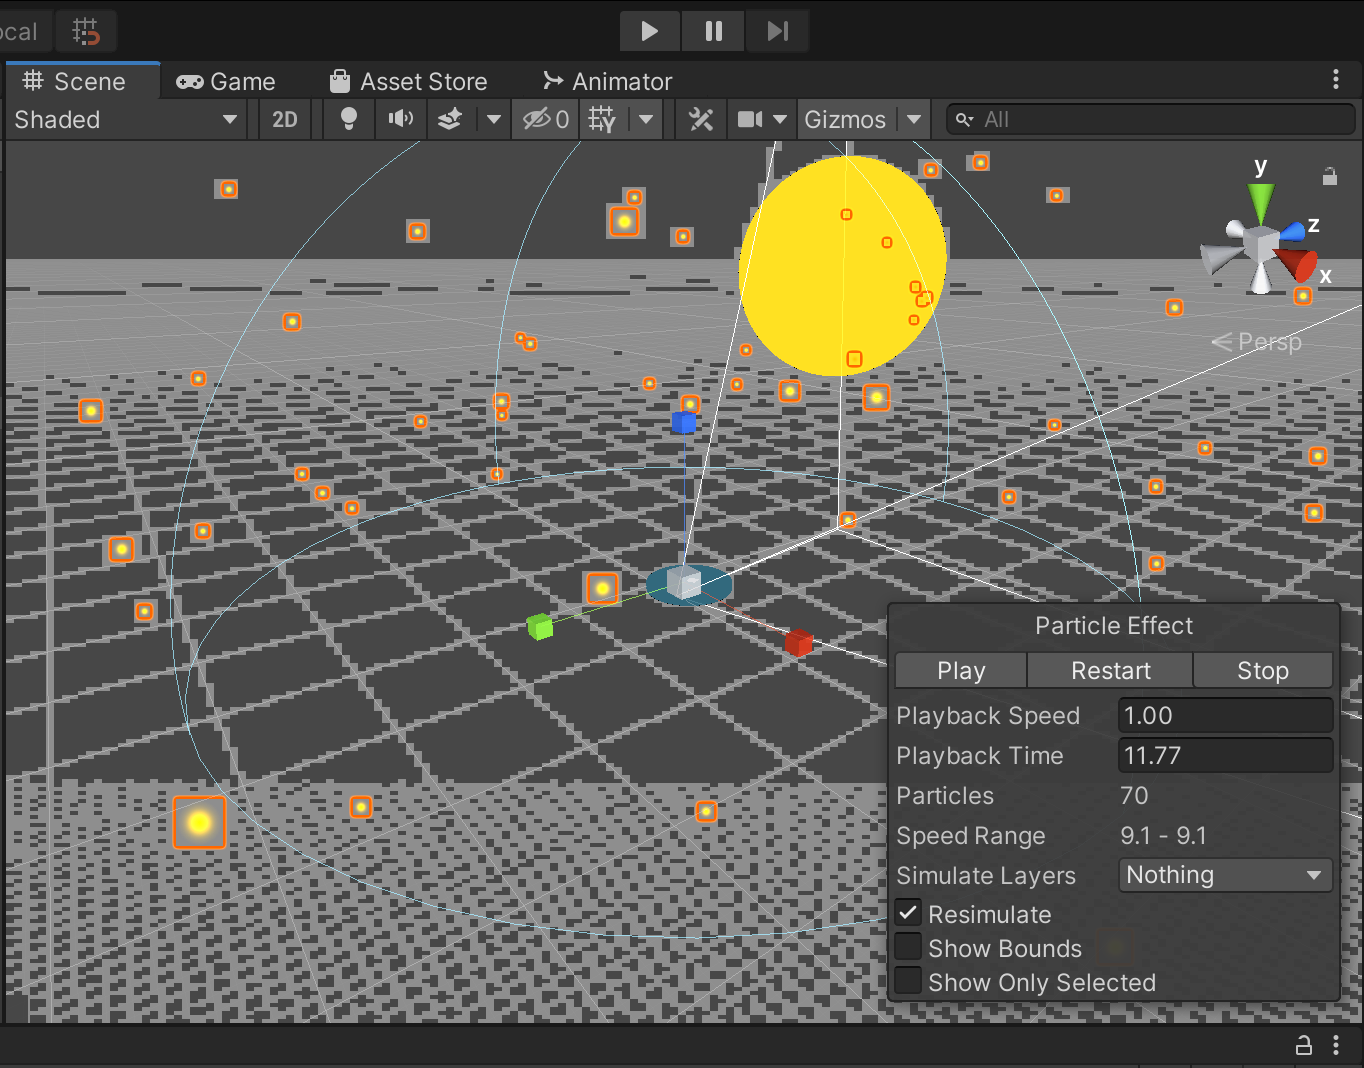
Task: Open the Scene view options menu (three dots)
Action: [x=1335, y=80]
